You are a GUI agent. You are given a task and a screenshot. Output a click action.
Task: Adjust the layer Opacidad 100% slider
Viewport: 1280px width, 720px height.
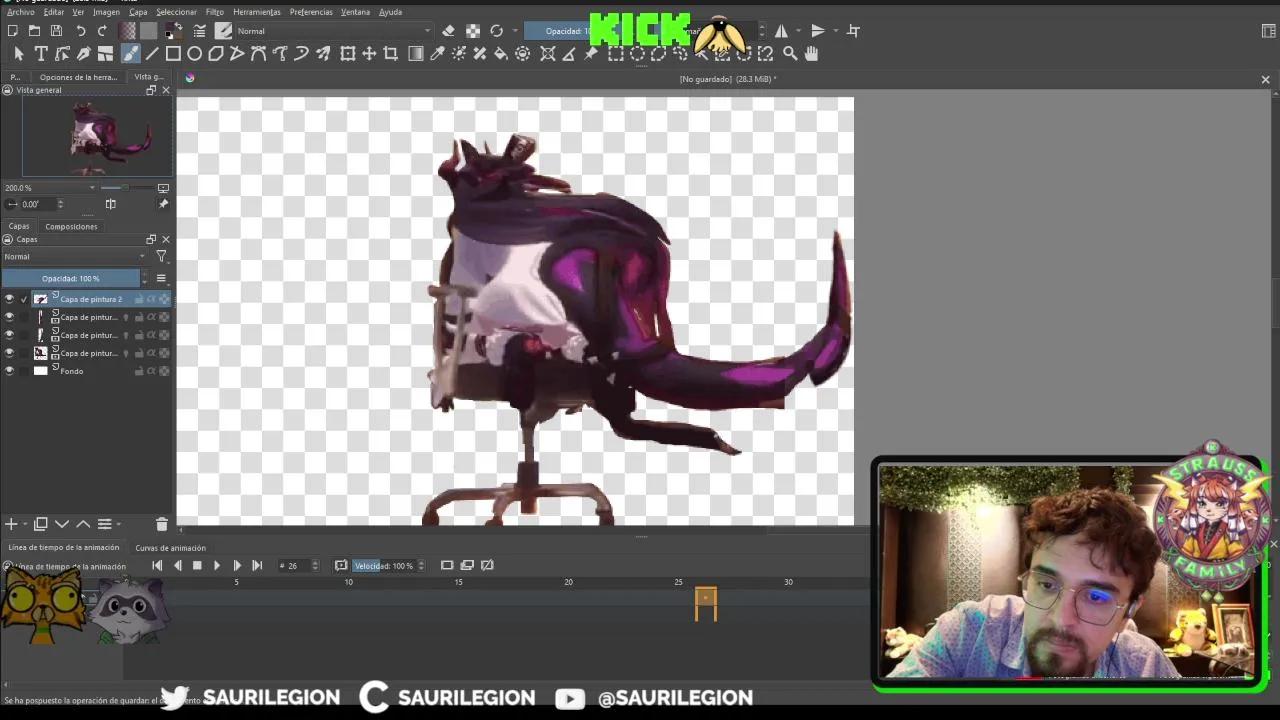click(x=70, y=278)
